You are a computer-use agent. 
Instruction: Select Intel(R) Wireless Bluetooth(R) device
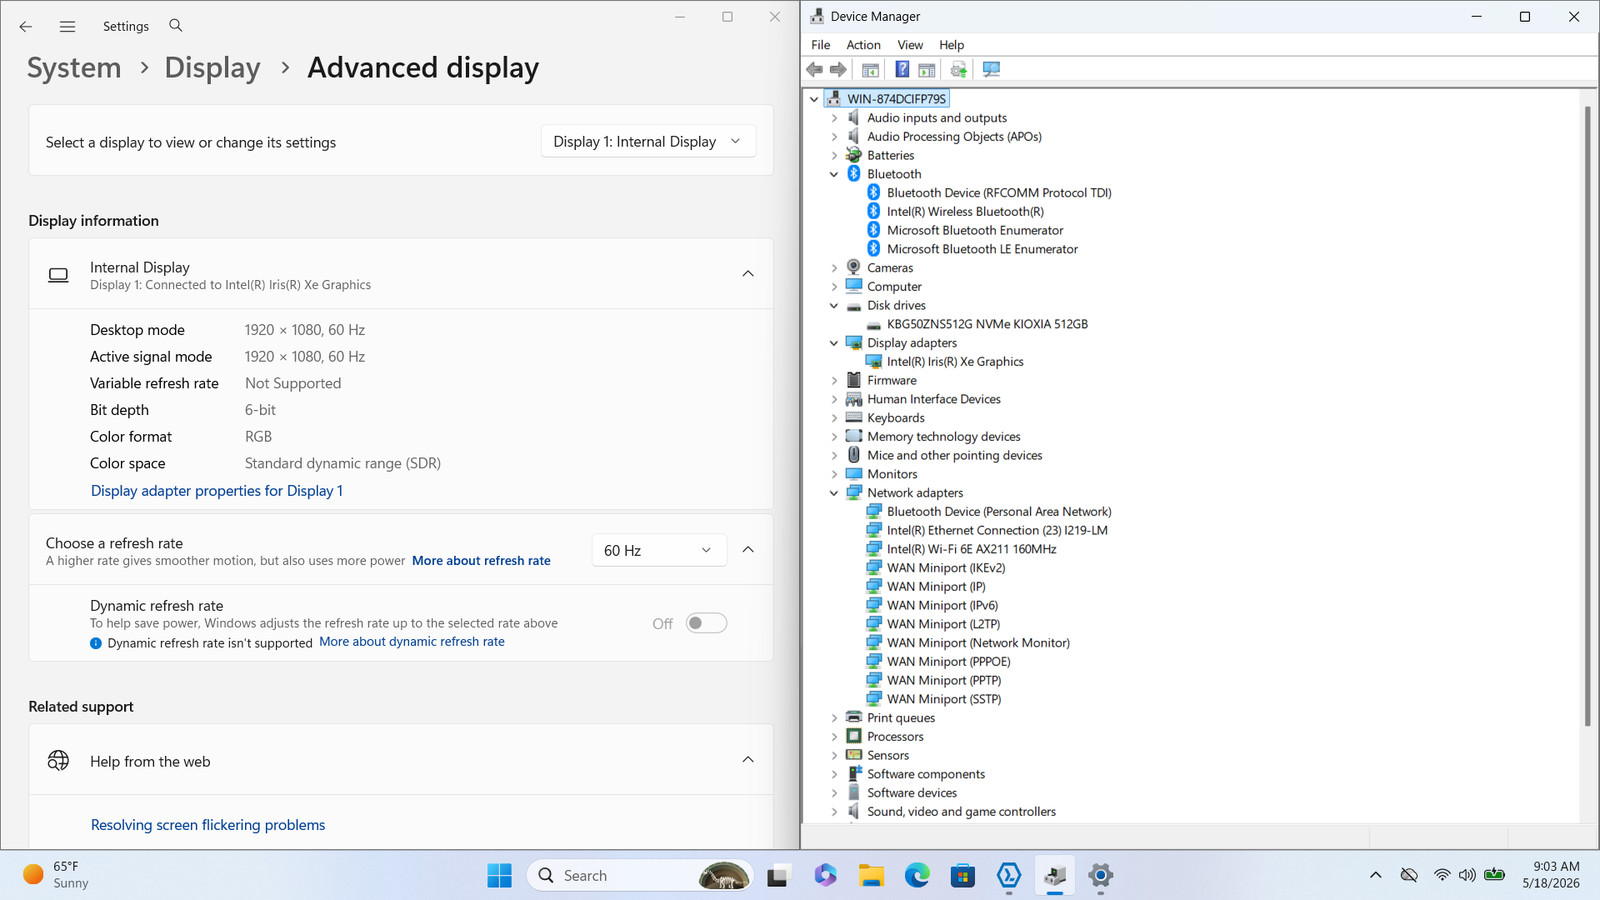965,212
